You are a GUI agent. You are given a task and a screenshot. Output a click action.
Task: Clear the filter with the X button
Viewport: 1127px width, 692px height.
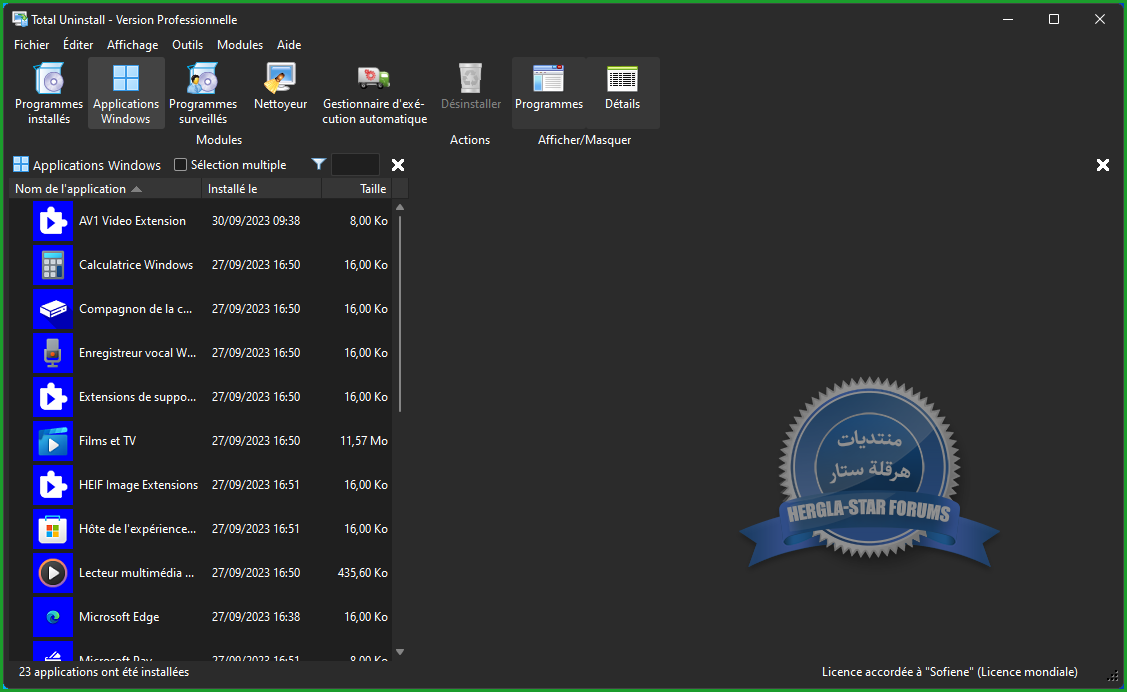[x=397, y=165]
